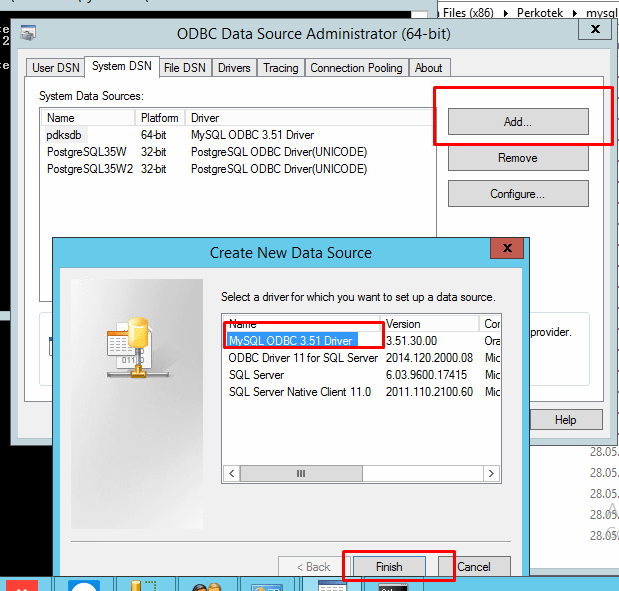Show the About tab
This screenshot has height=591, width=619.
coord(428,68)
